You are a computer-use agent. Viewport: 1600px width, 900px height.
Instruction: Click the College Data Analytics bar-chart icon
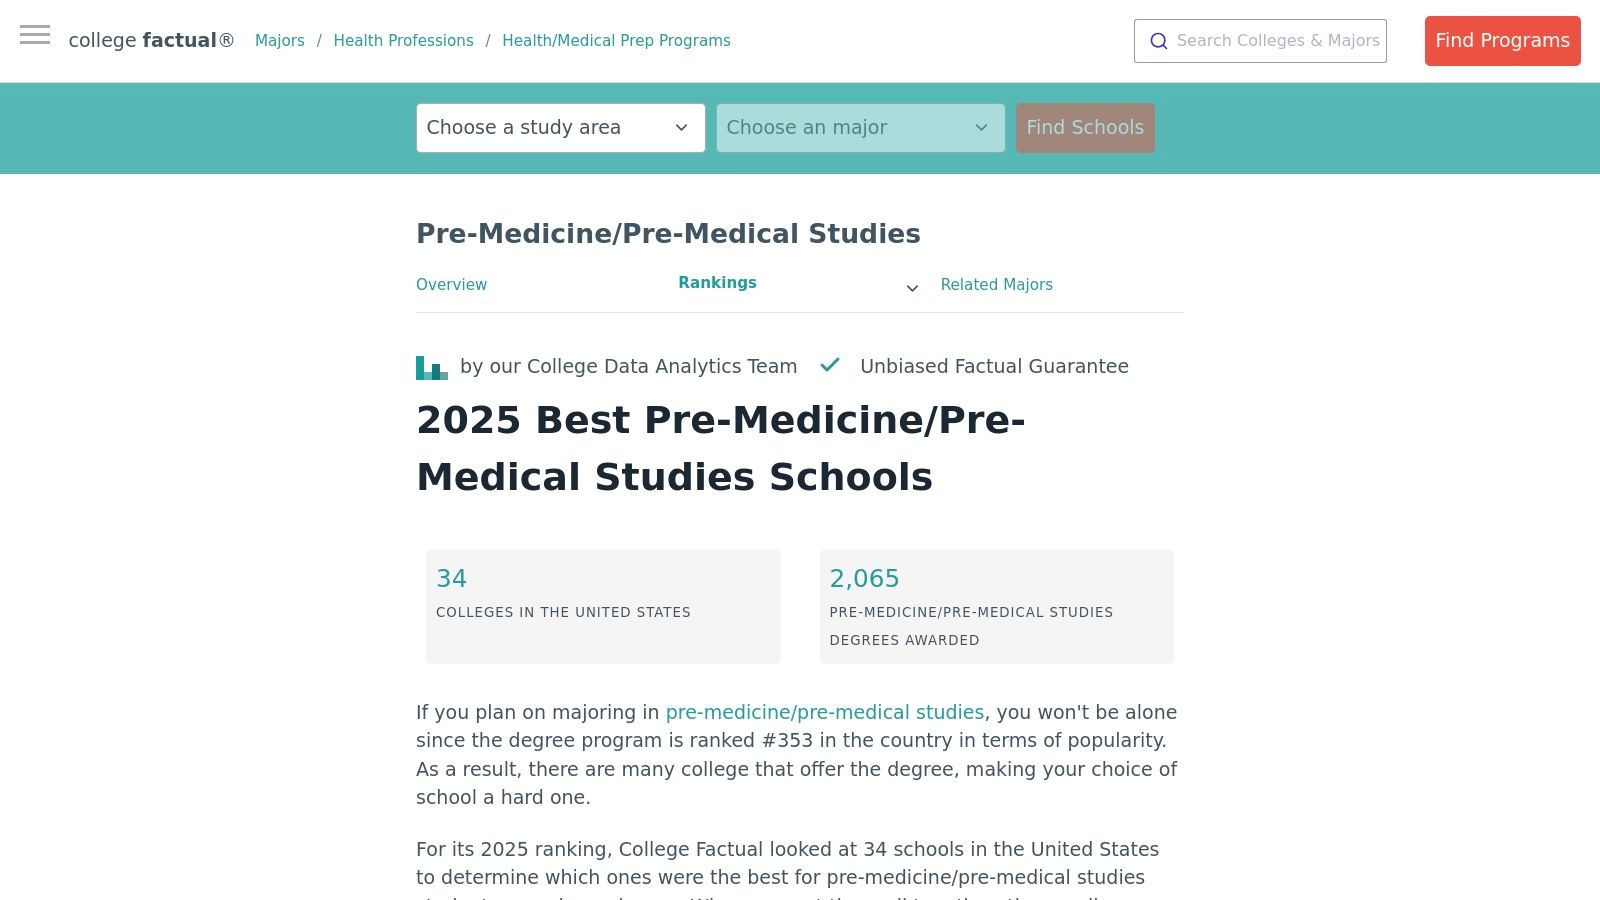tap(431, 368)
